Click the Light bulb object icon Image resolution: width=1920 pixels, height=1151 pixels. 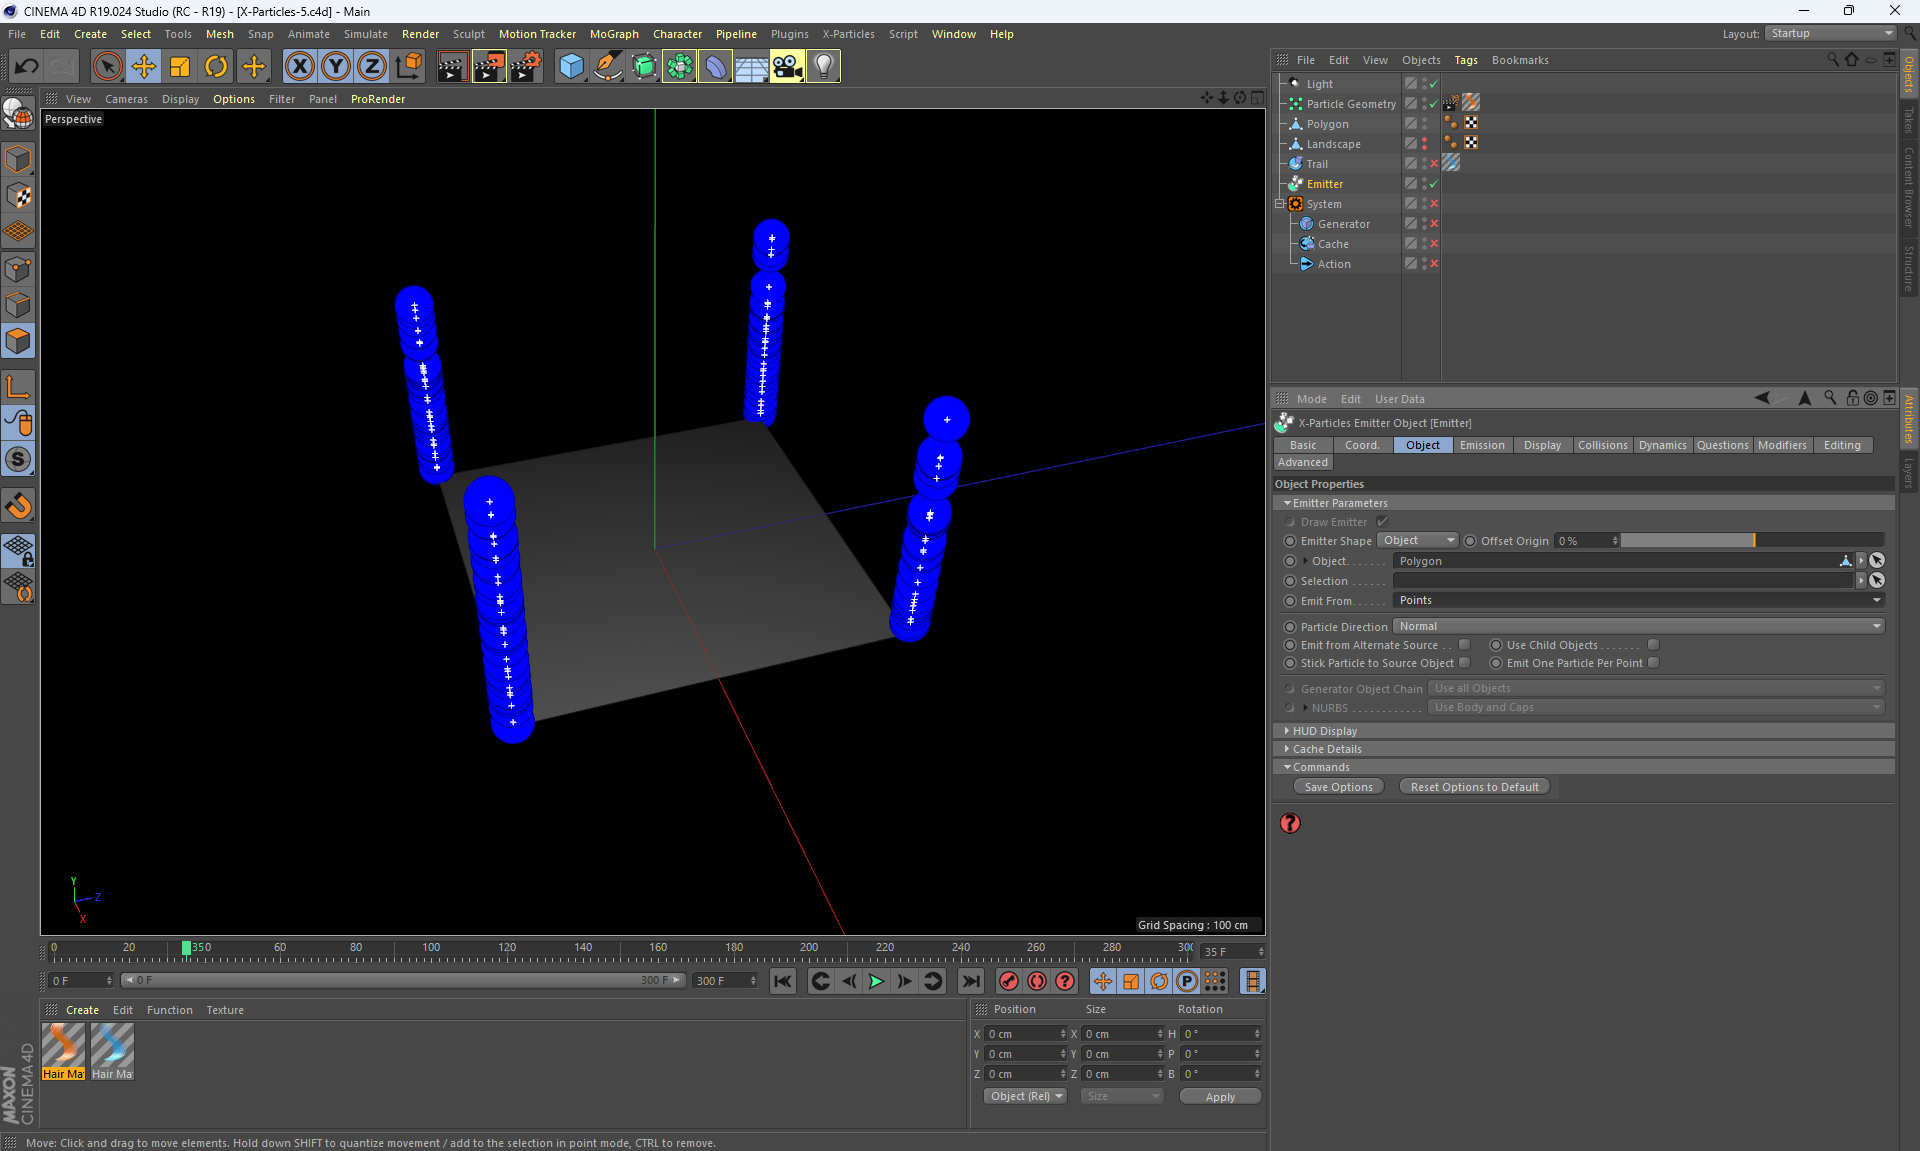point(823,67)
